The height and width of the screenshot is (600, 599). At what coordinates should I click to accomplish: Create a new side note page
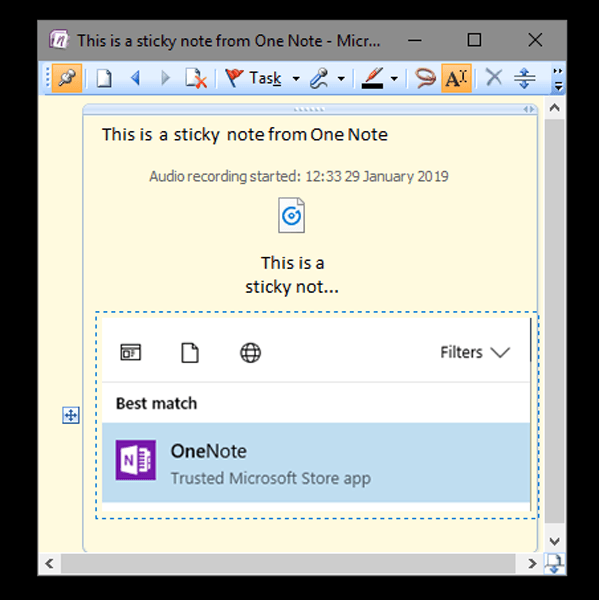tap(104, 78)
